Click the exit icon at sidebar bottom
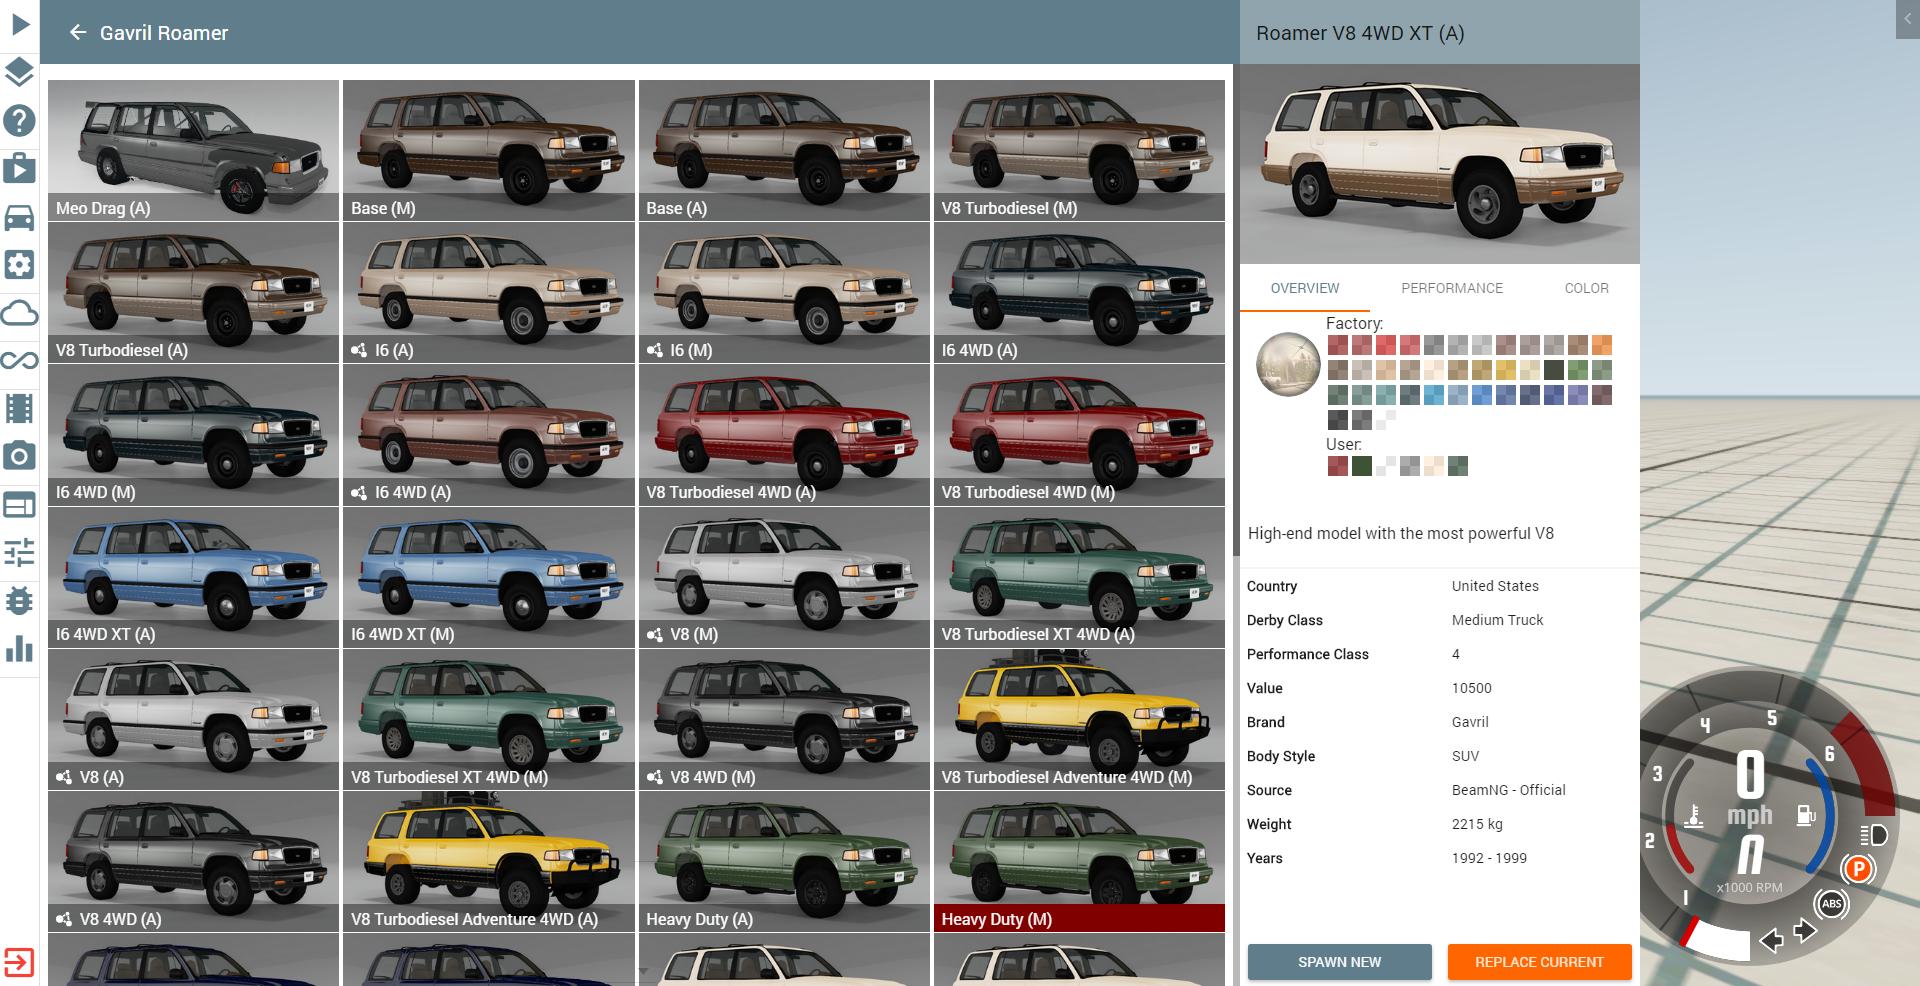Viewport: 1920px width, 986px height. tap(19, 962)
